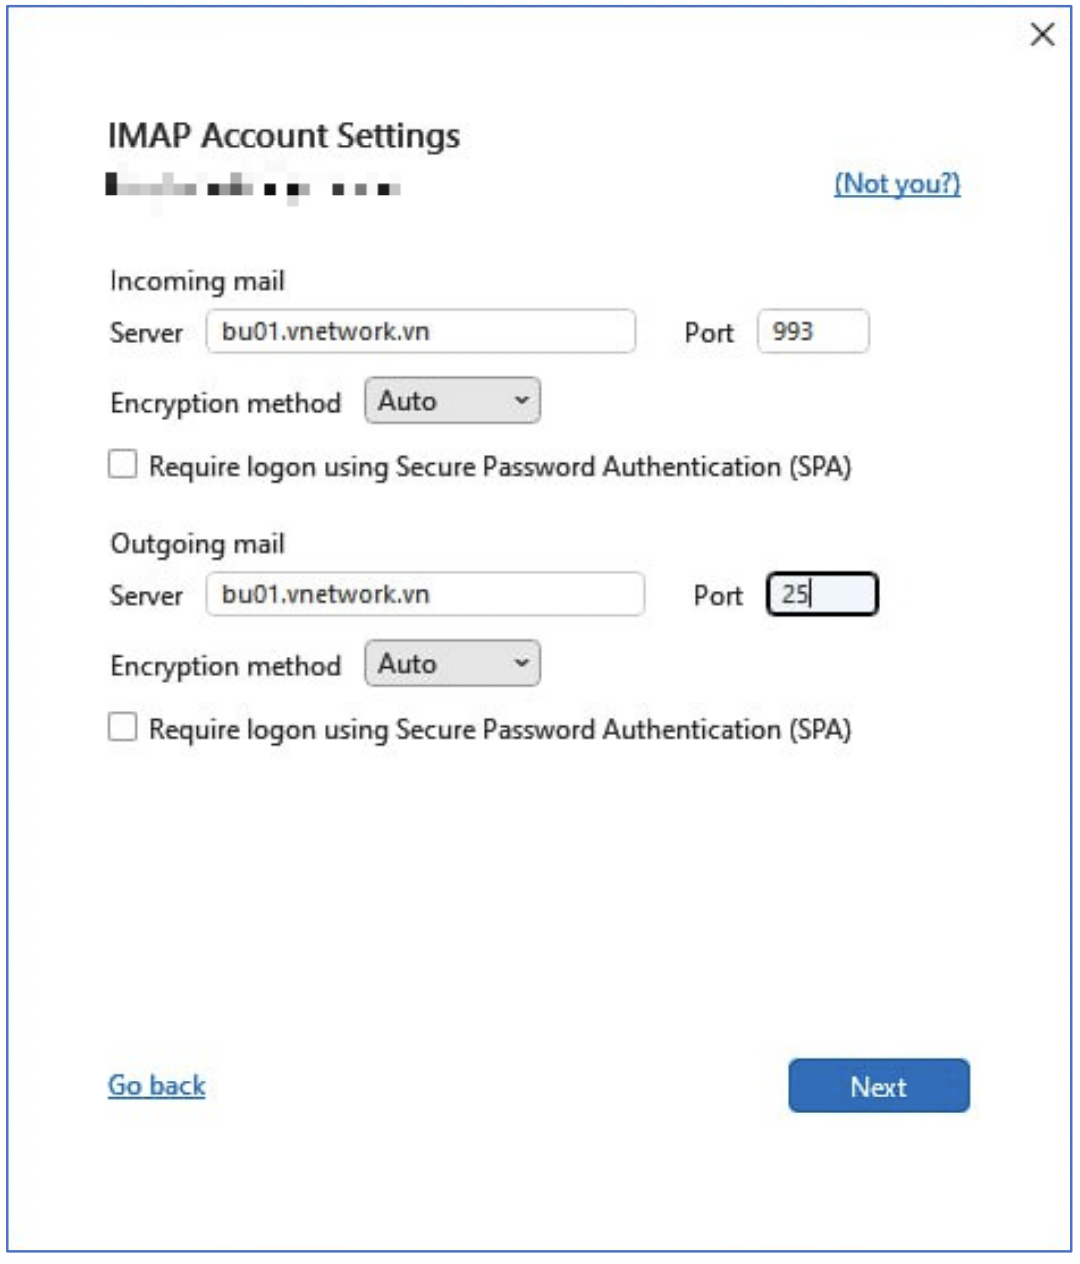Screen dimensions: 1080x1264
Task: Enable the Outgoing mail SPA logon checkbox
Action: [123, 728]
